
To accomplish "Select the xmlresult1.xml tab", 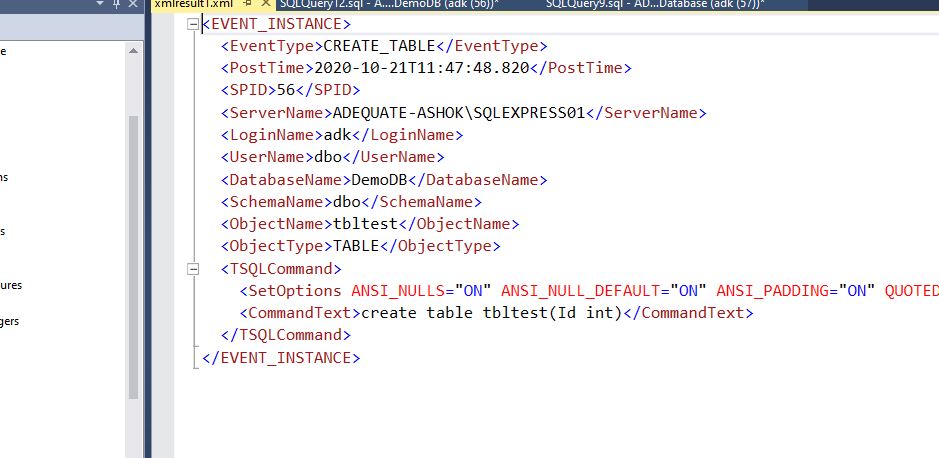I will [x=193, y=4].
